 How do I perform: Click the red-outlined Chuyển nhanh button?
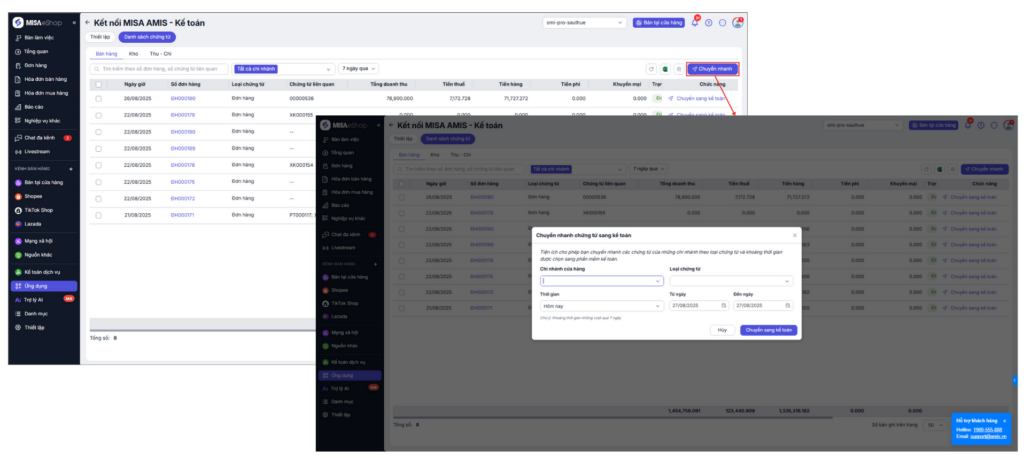pos(713,69)
